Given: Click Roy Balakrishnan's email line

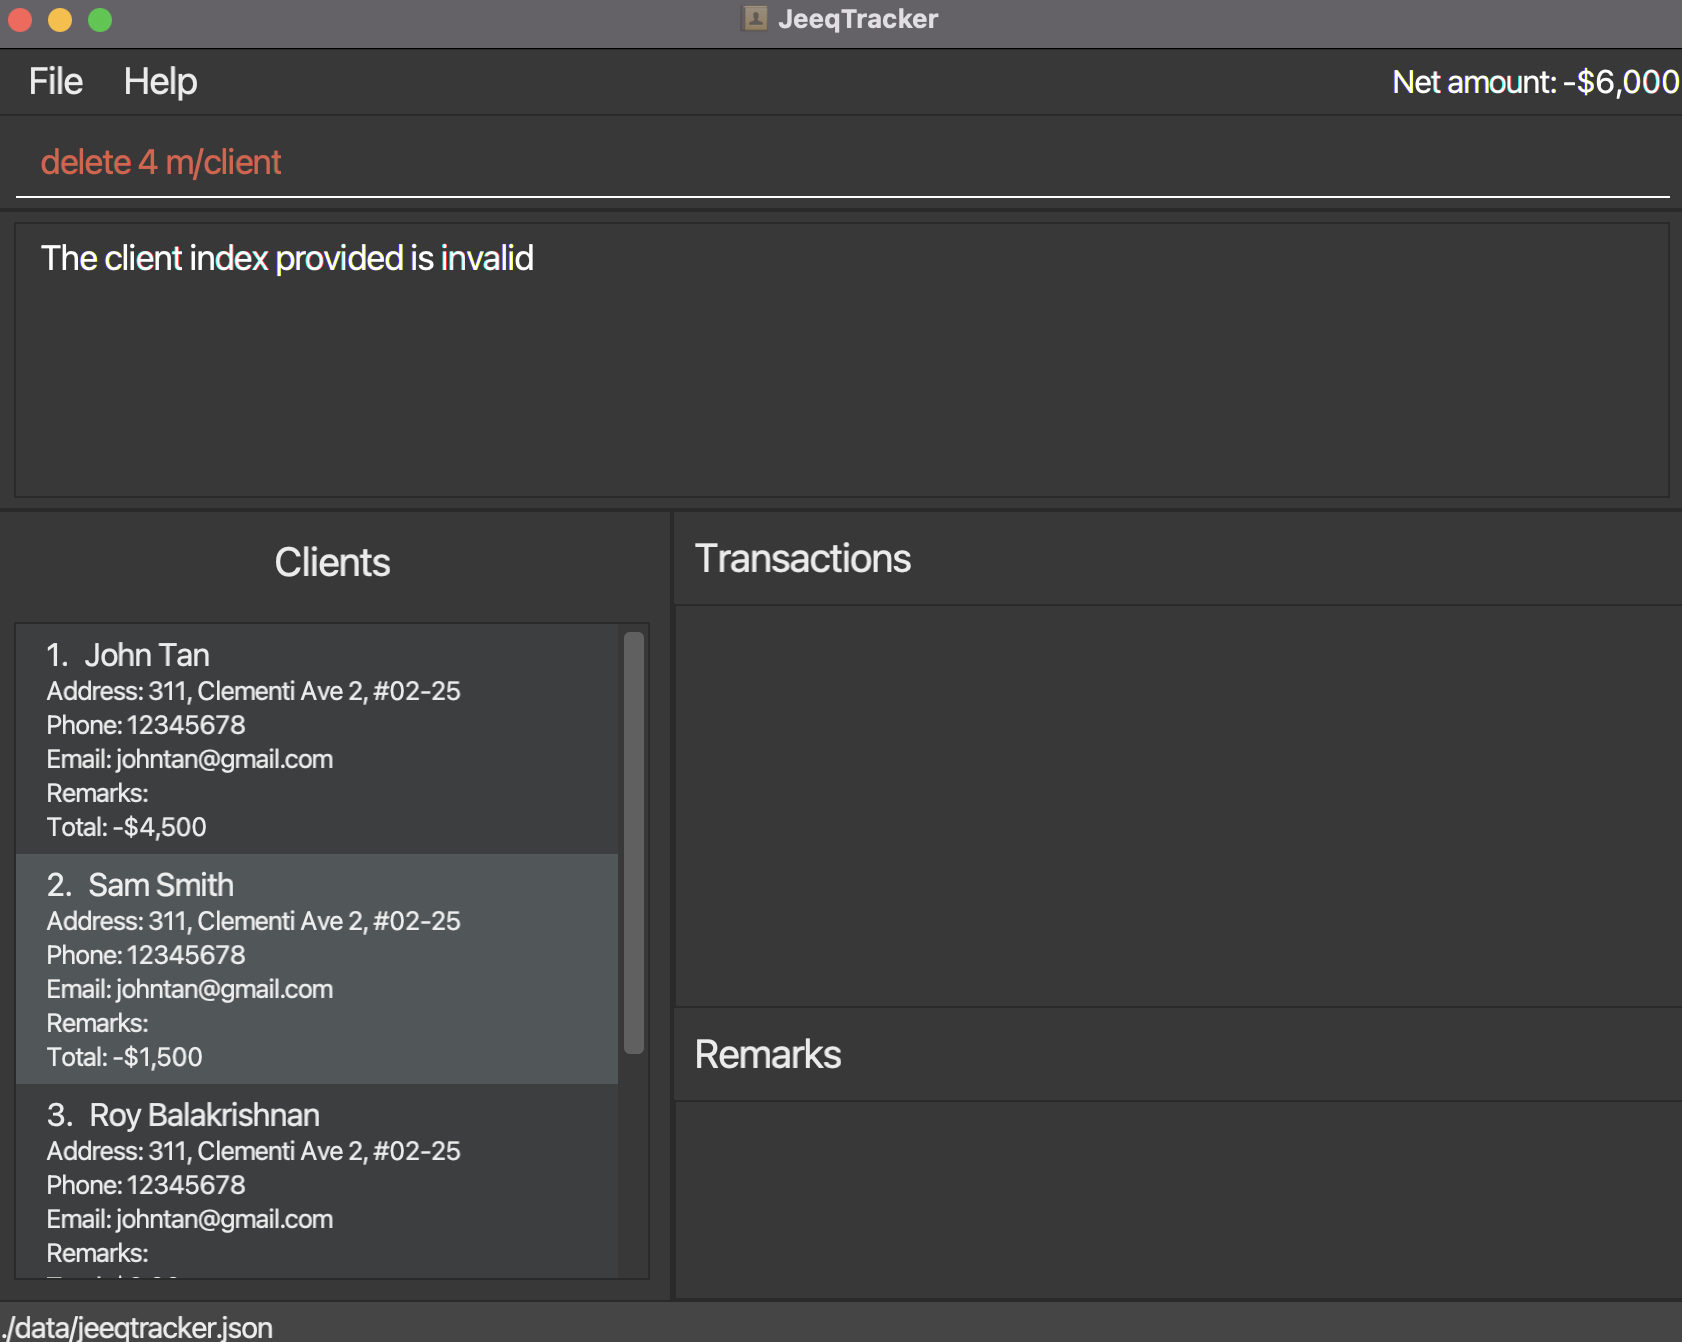Looking at the screenshot, I should point(190,1219).
